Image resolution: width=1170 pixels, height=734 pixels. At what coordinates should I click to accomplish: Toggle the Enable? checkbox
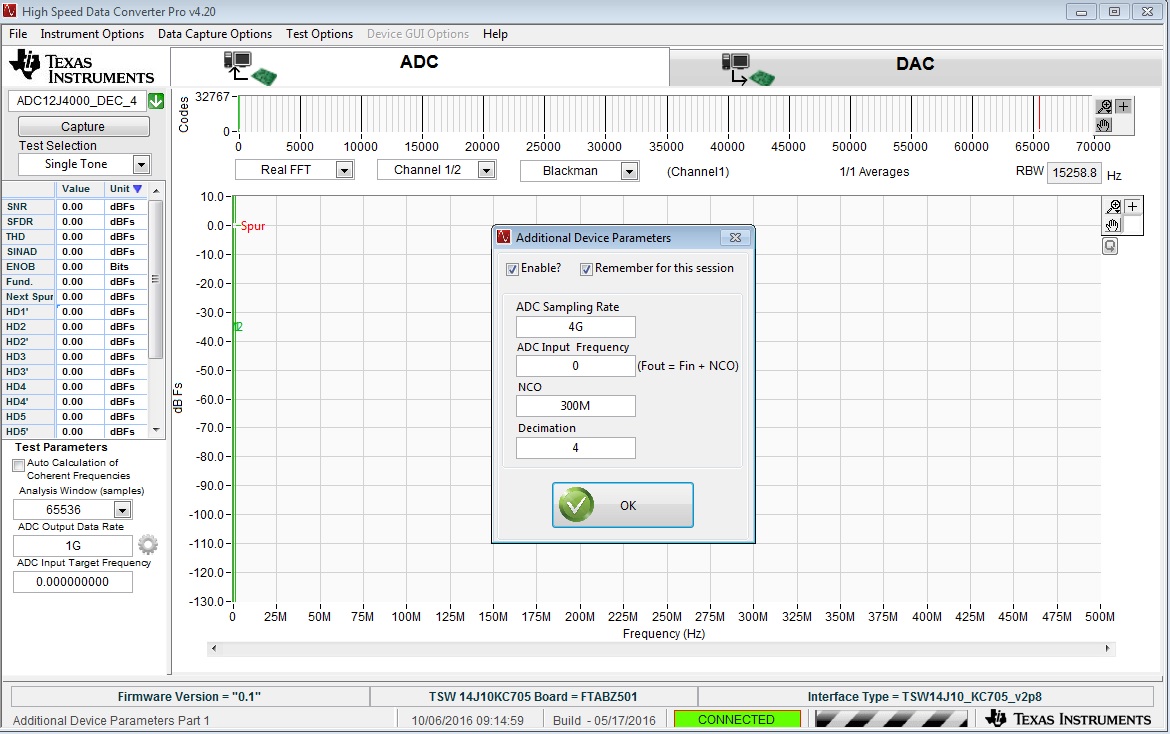512,269
